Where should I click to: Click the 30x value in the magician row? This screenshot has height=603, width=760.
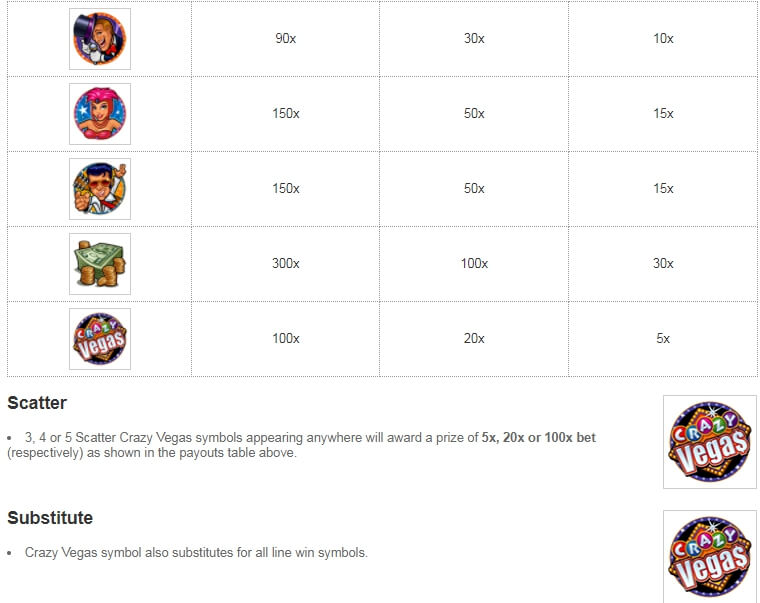[474, 39]
